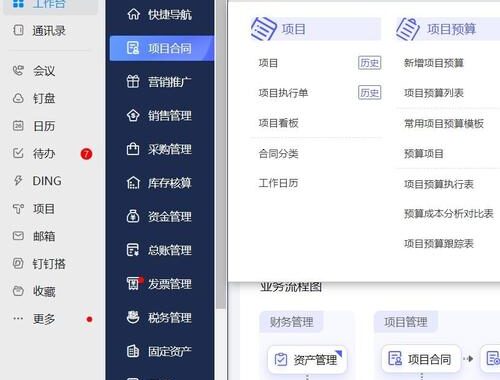
Task: Click the 税务管理 icon
Action: click(x=133, y=317)
